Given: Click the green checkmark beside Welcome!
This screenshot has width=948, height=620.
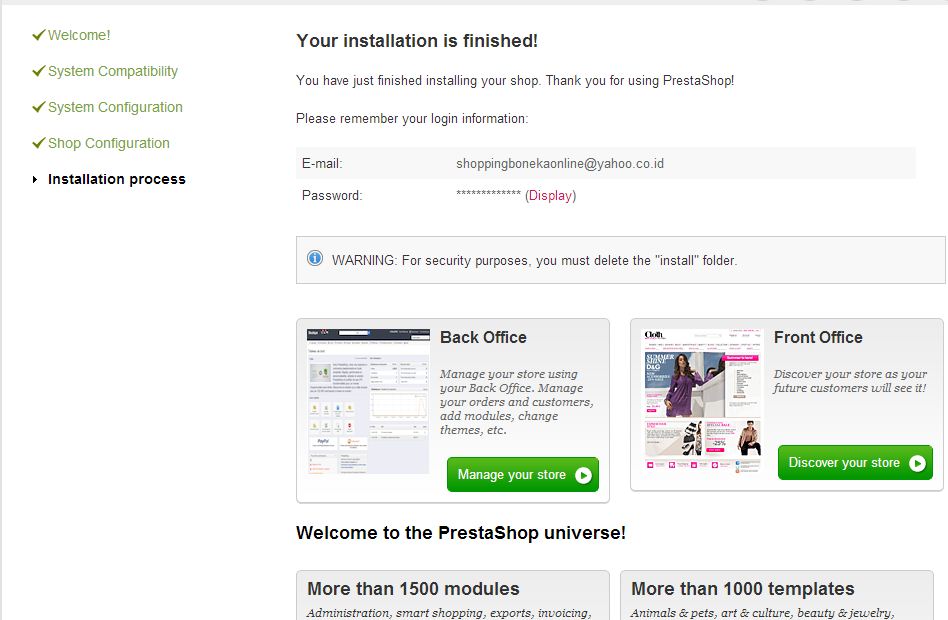Looking at the screenshot, I should pyautogui.click(x=39, y=35).
